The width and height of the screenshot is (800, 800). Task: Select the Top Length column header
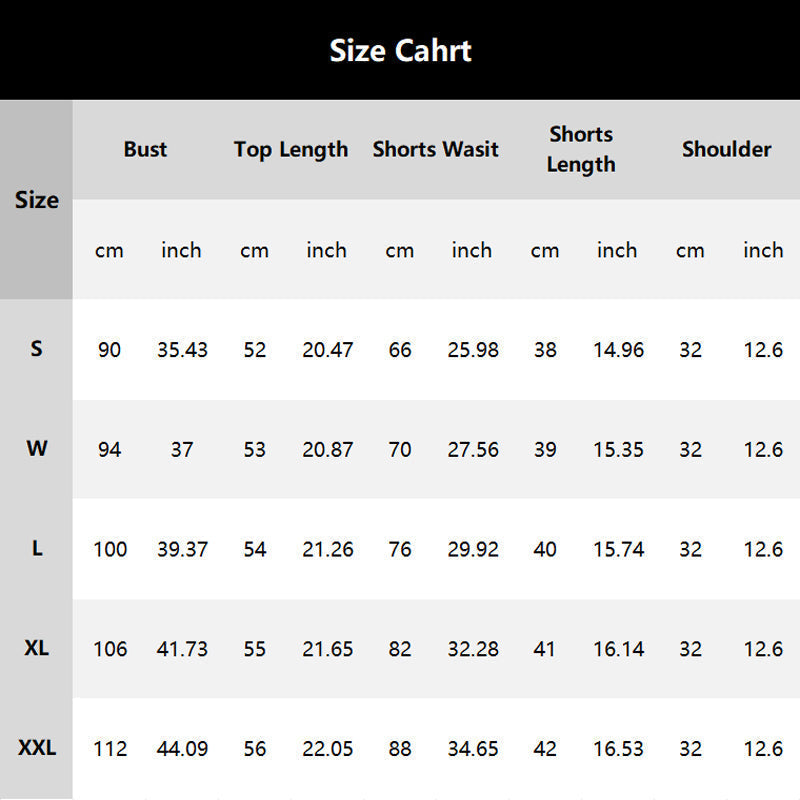291,149
